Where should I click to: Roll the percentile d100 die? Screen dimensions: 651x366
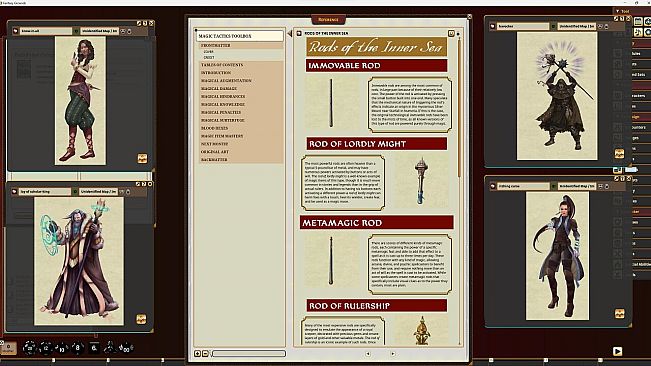125,348
